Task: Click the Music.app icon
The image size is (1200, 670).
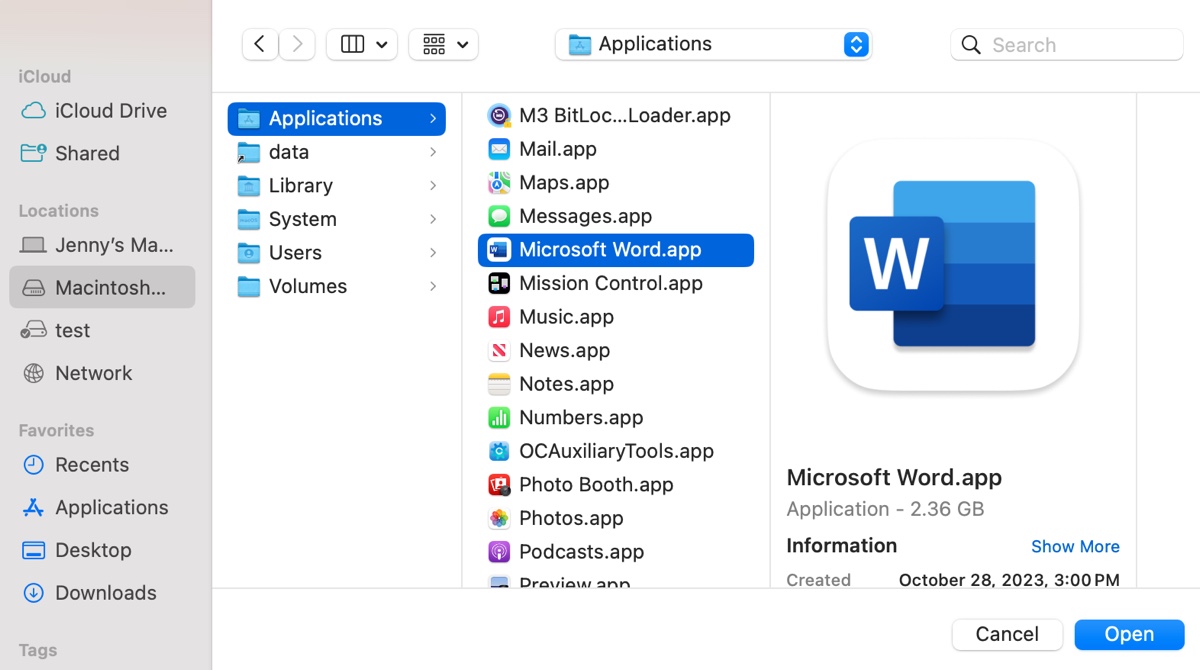Action: tap(498, 317)
